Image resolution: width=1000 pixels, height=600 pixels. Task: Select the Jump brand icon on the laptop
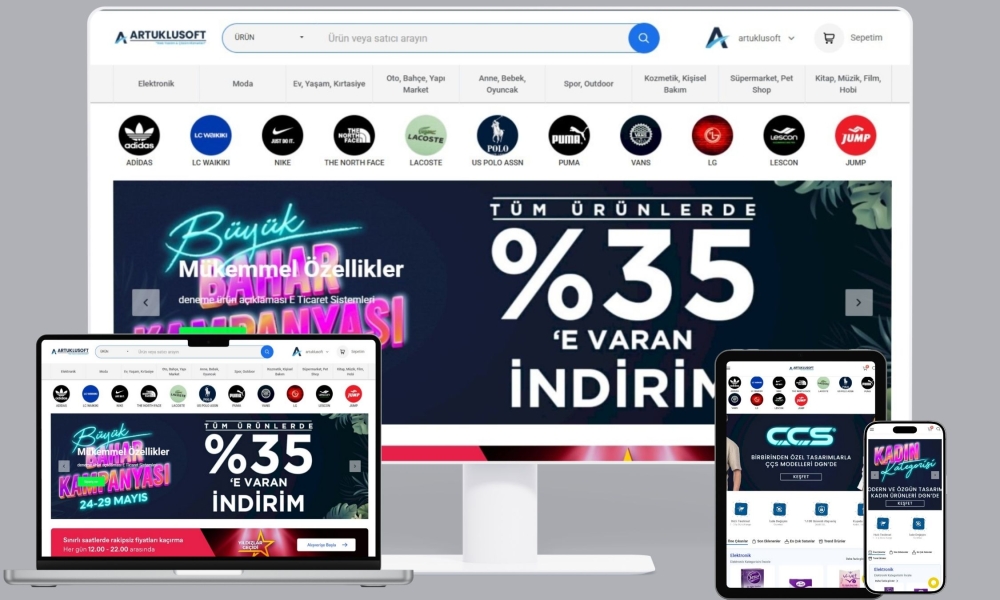pyautogui.click(x=353, y=394)
